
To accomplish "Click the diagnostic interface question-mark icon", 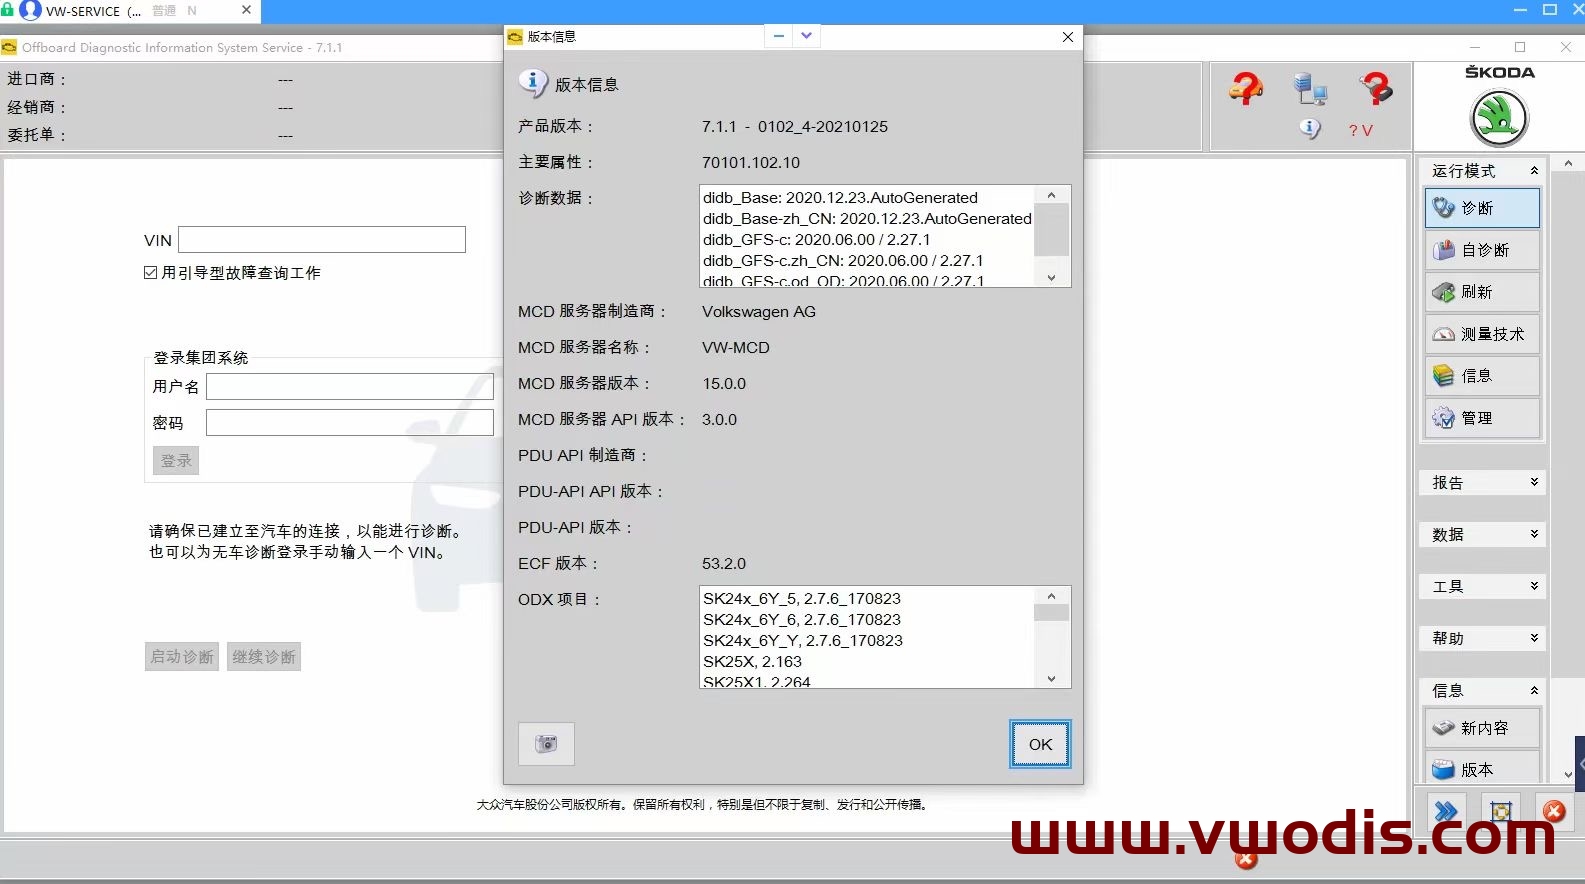I will click(x=1376, y=90).
